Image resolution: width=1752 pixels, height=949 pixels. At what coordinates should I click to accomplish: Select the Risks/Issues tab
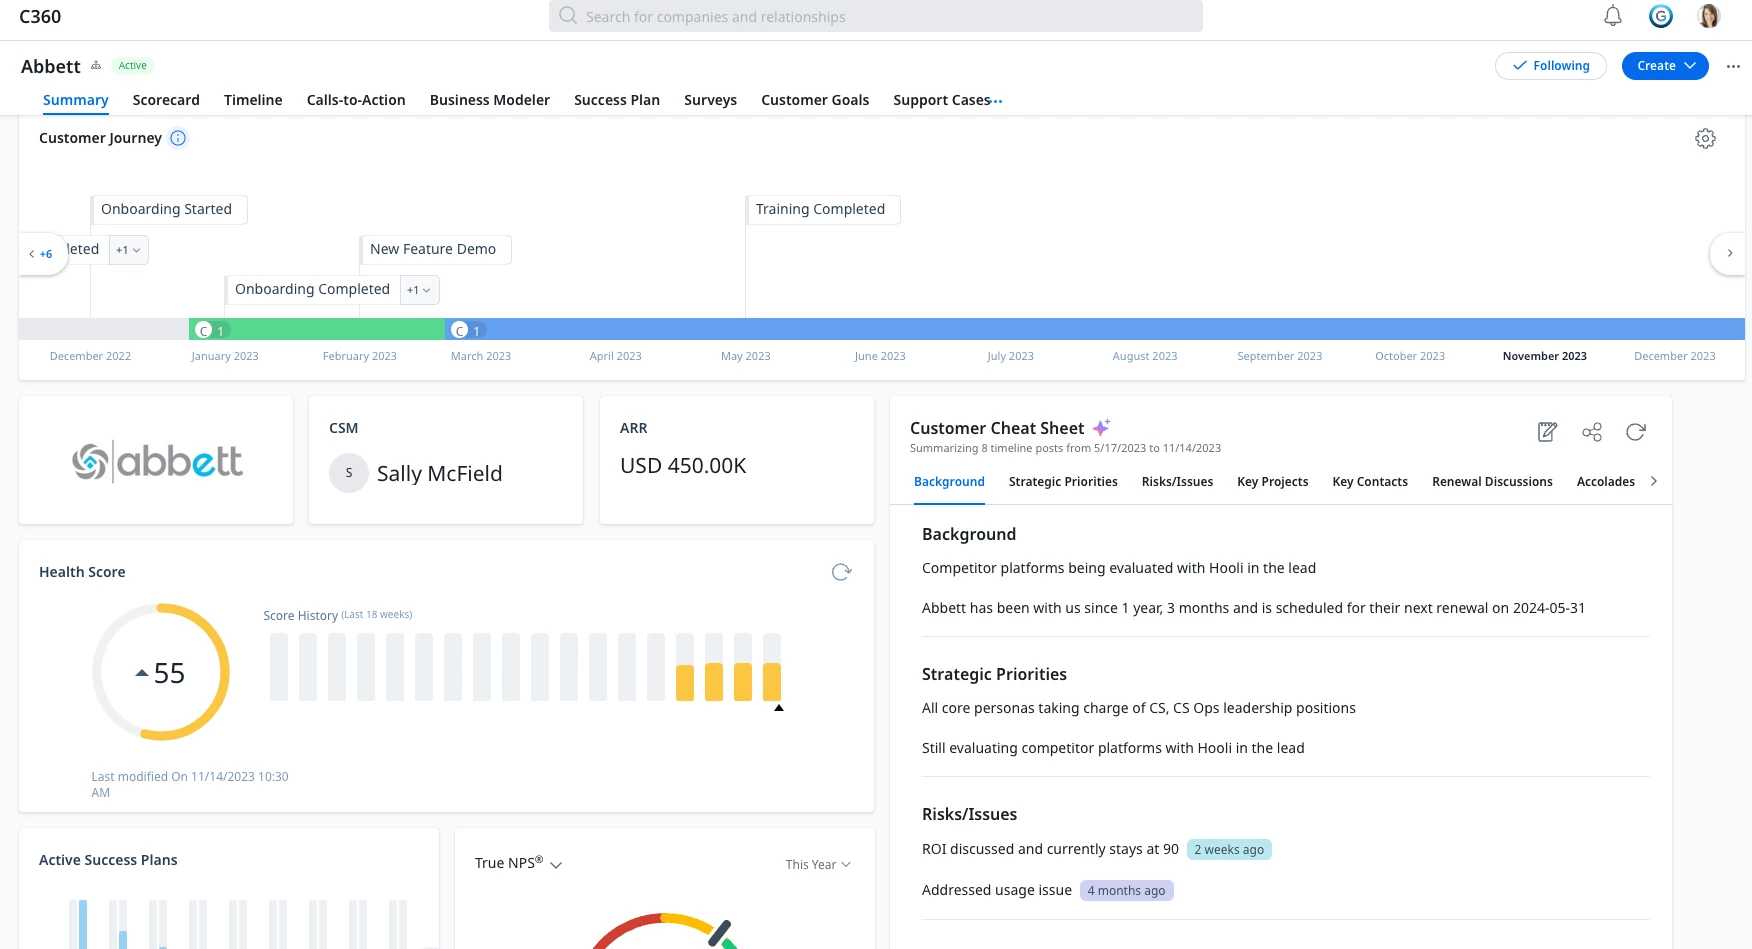(x=1177, y=482)
